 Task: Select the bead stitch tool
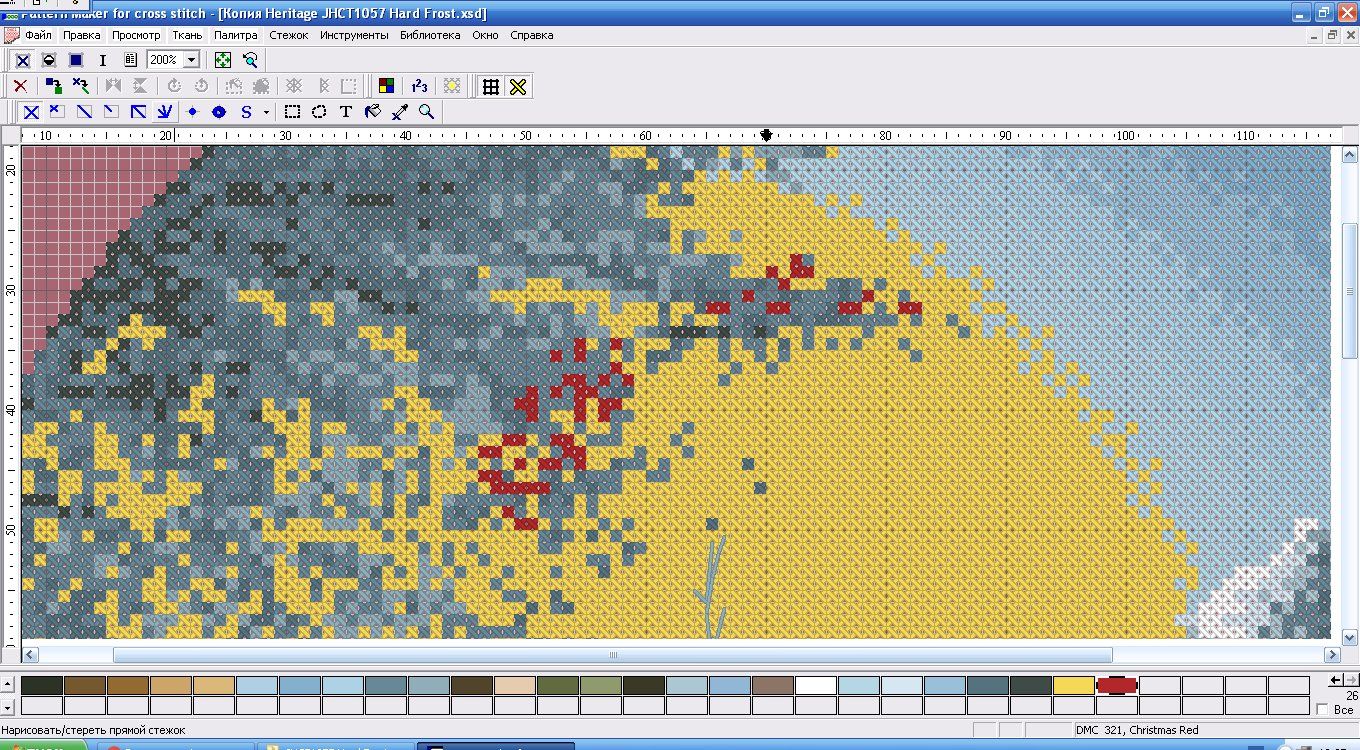pos(219,112)
